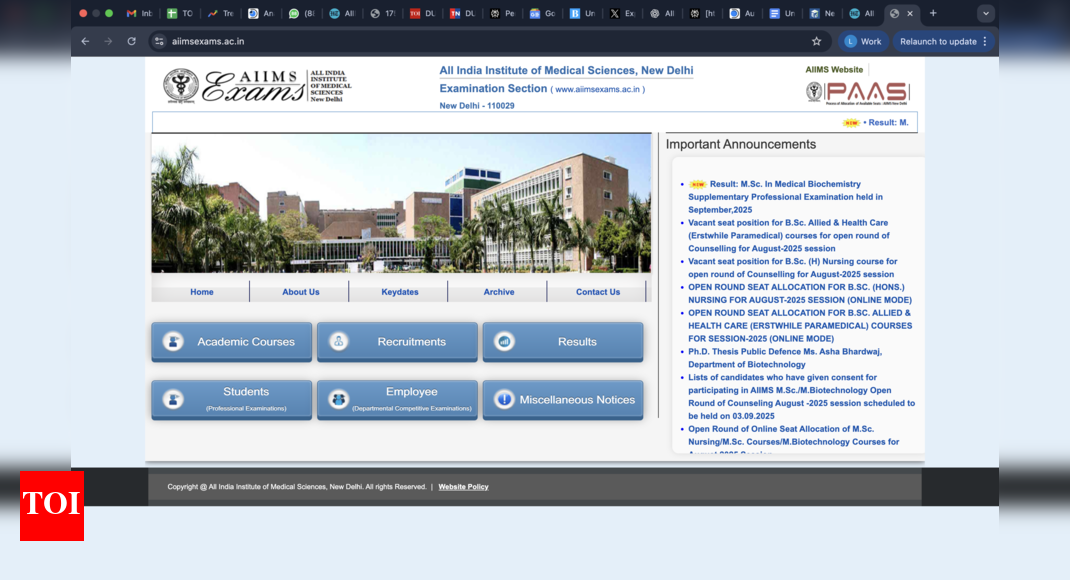1070x580 pixels.
Task: Click the Website Policy footer link
Action: [463, 487]
